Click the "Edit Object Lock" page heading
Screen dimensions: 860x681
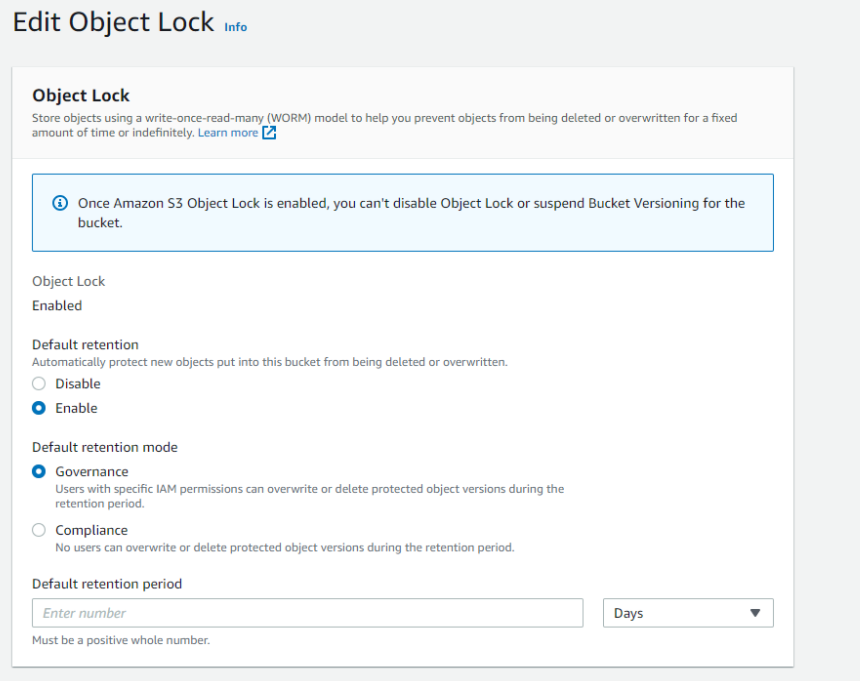point(113,22)
